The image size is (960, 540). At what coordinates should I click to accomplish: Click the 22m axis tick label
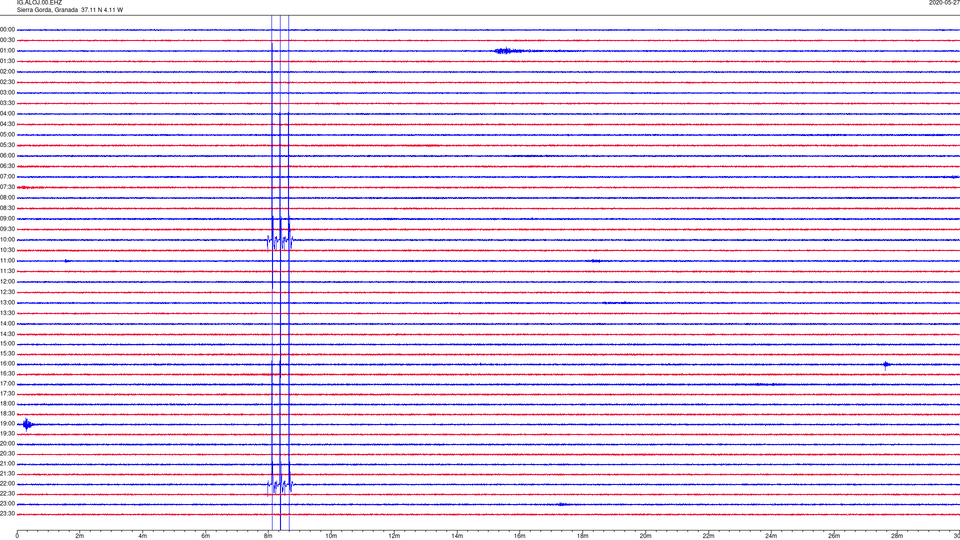[x=708, y=536]
